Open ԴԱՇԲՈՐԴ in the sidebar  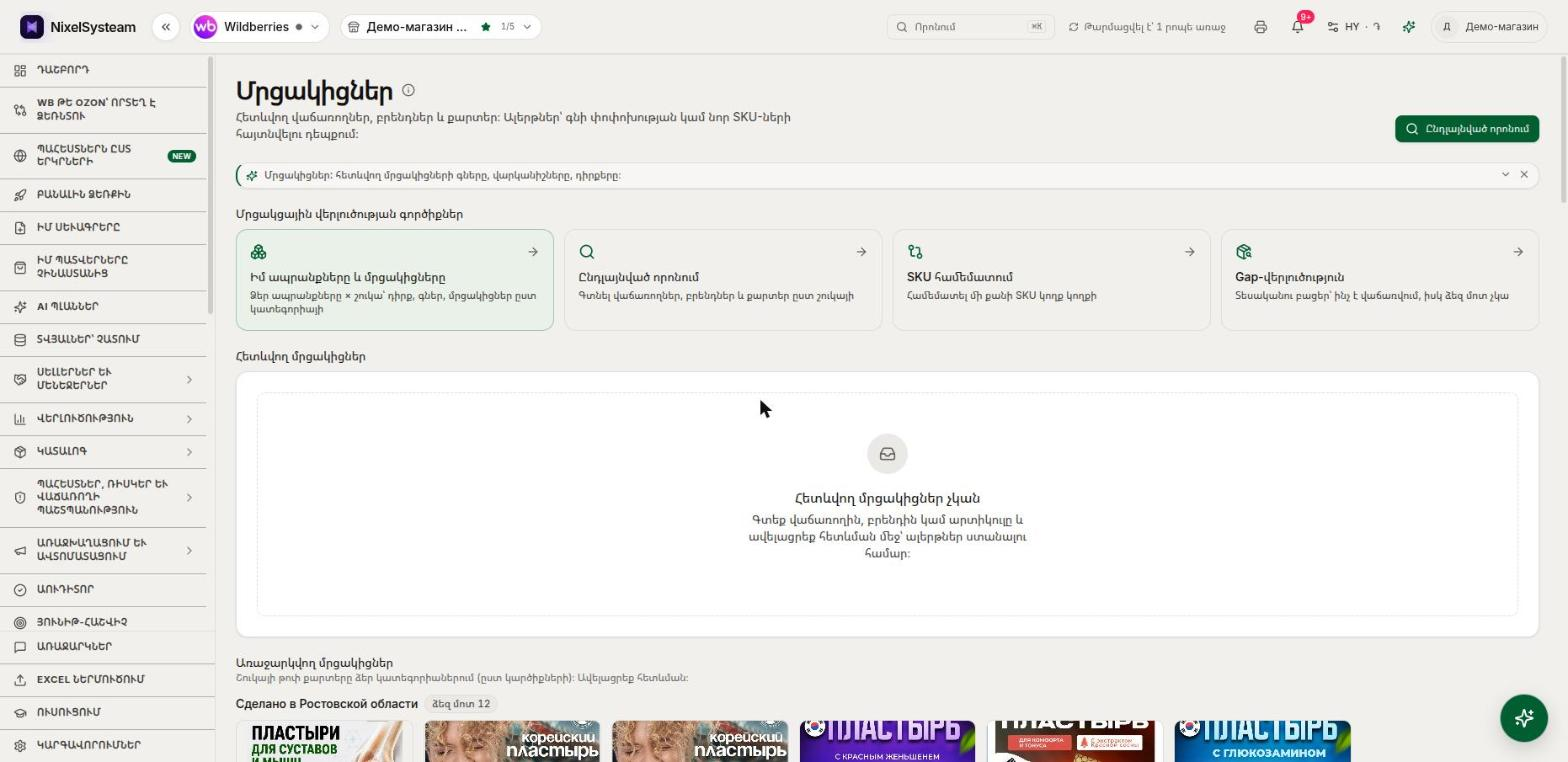click(x=103, y=70)
